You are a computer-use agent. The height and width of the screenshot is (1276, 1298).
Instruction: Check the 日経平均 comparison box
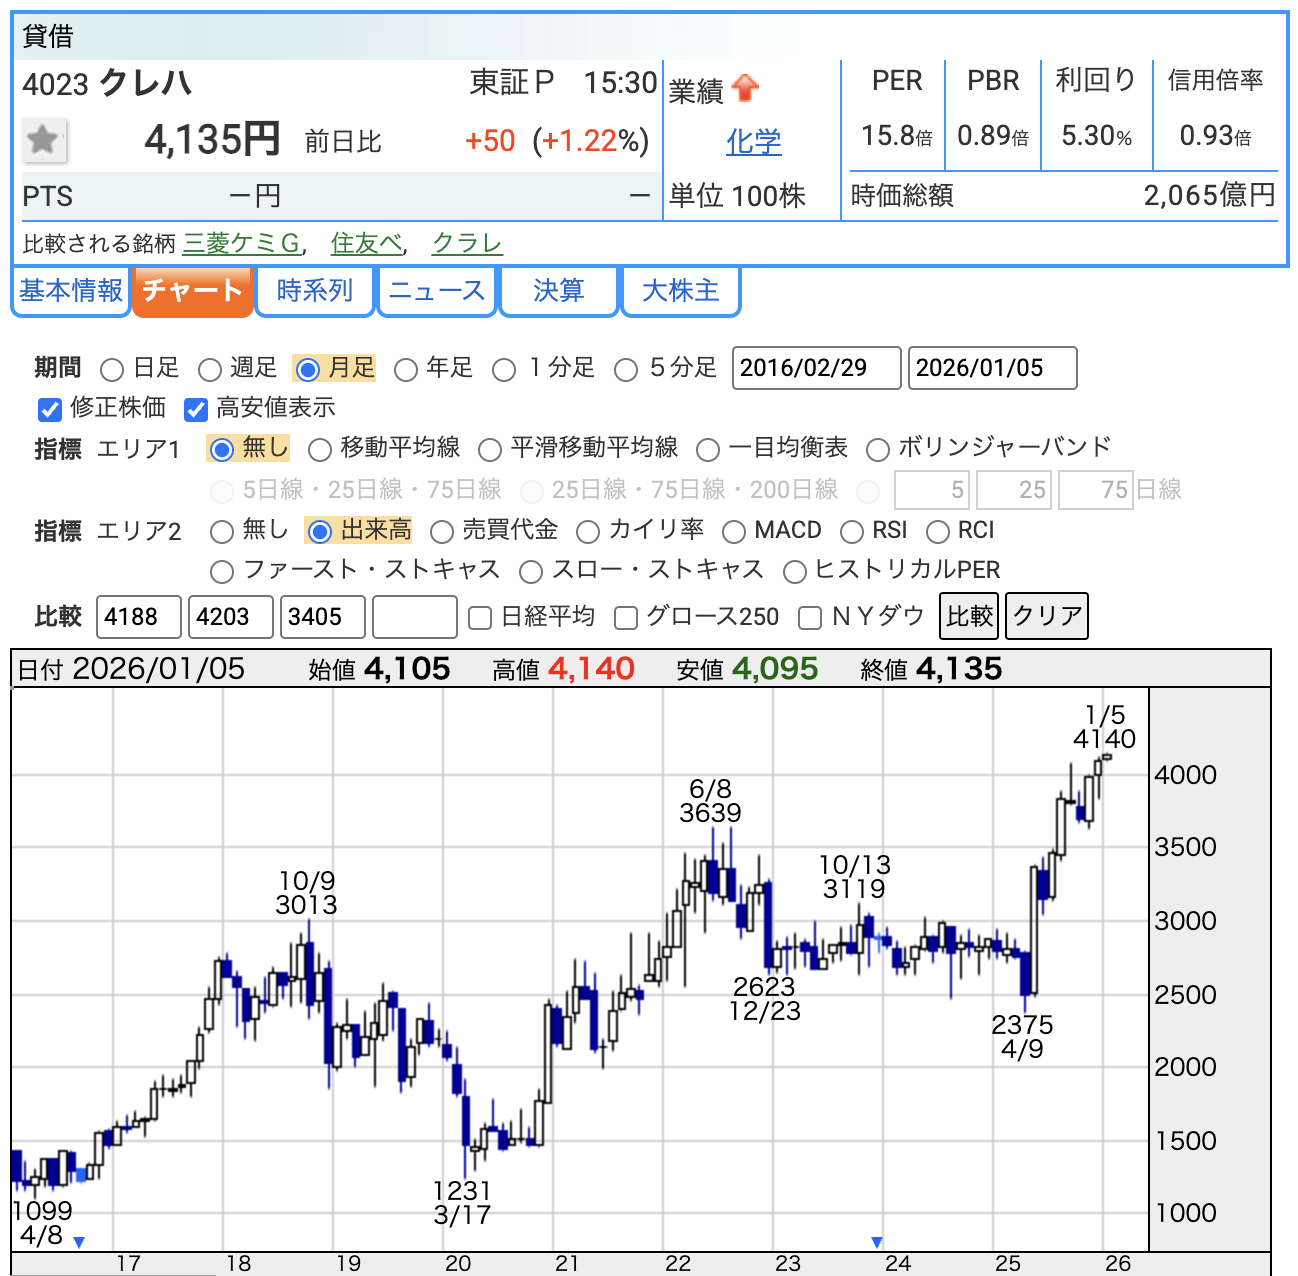click(480, 618)
